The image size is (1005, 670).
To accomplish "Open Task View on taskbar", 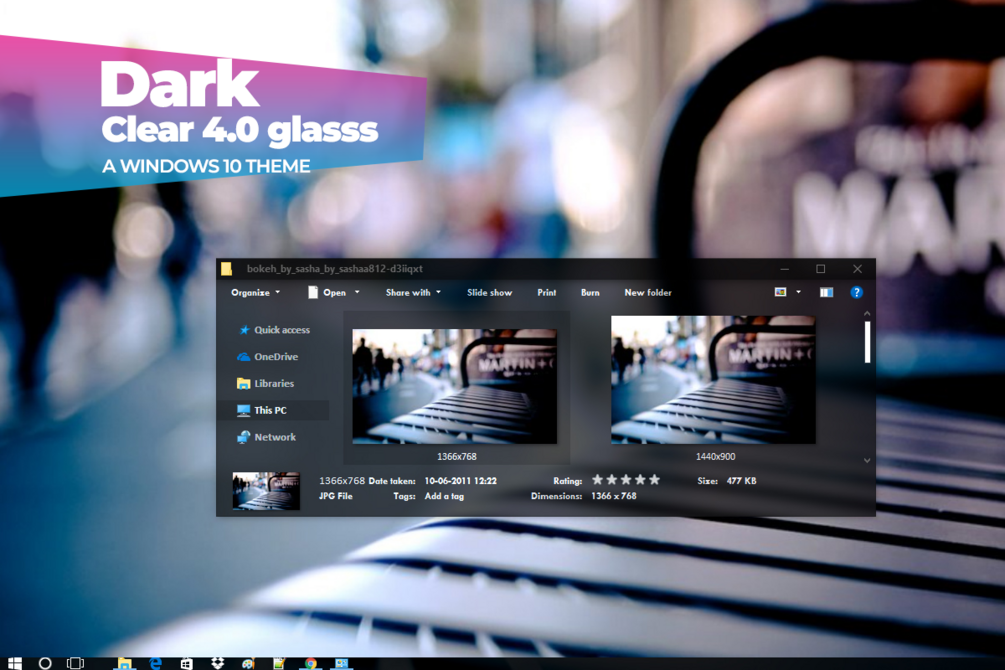I will tap(76, 663).
